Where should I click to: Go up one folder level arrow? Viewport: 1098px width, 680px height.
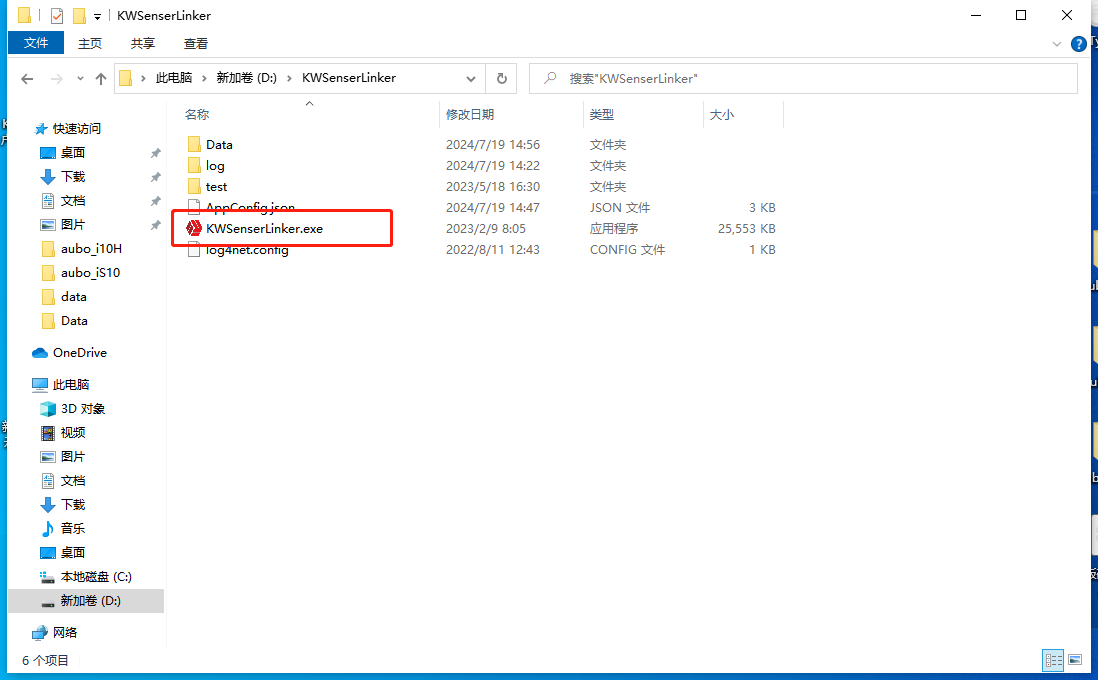pos(101,78)
